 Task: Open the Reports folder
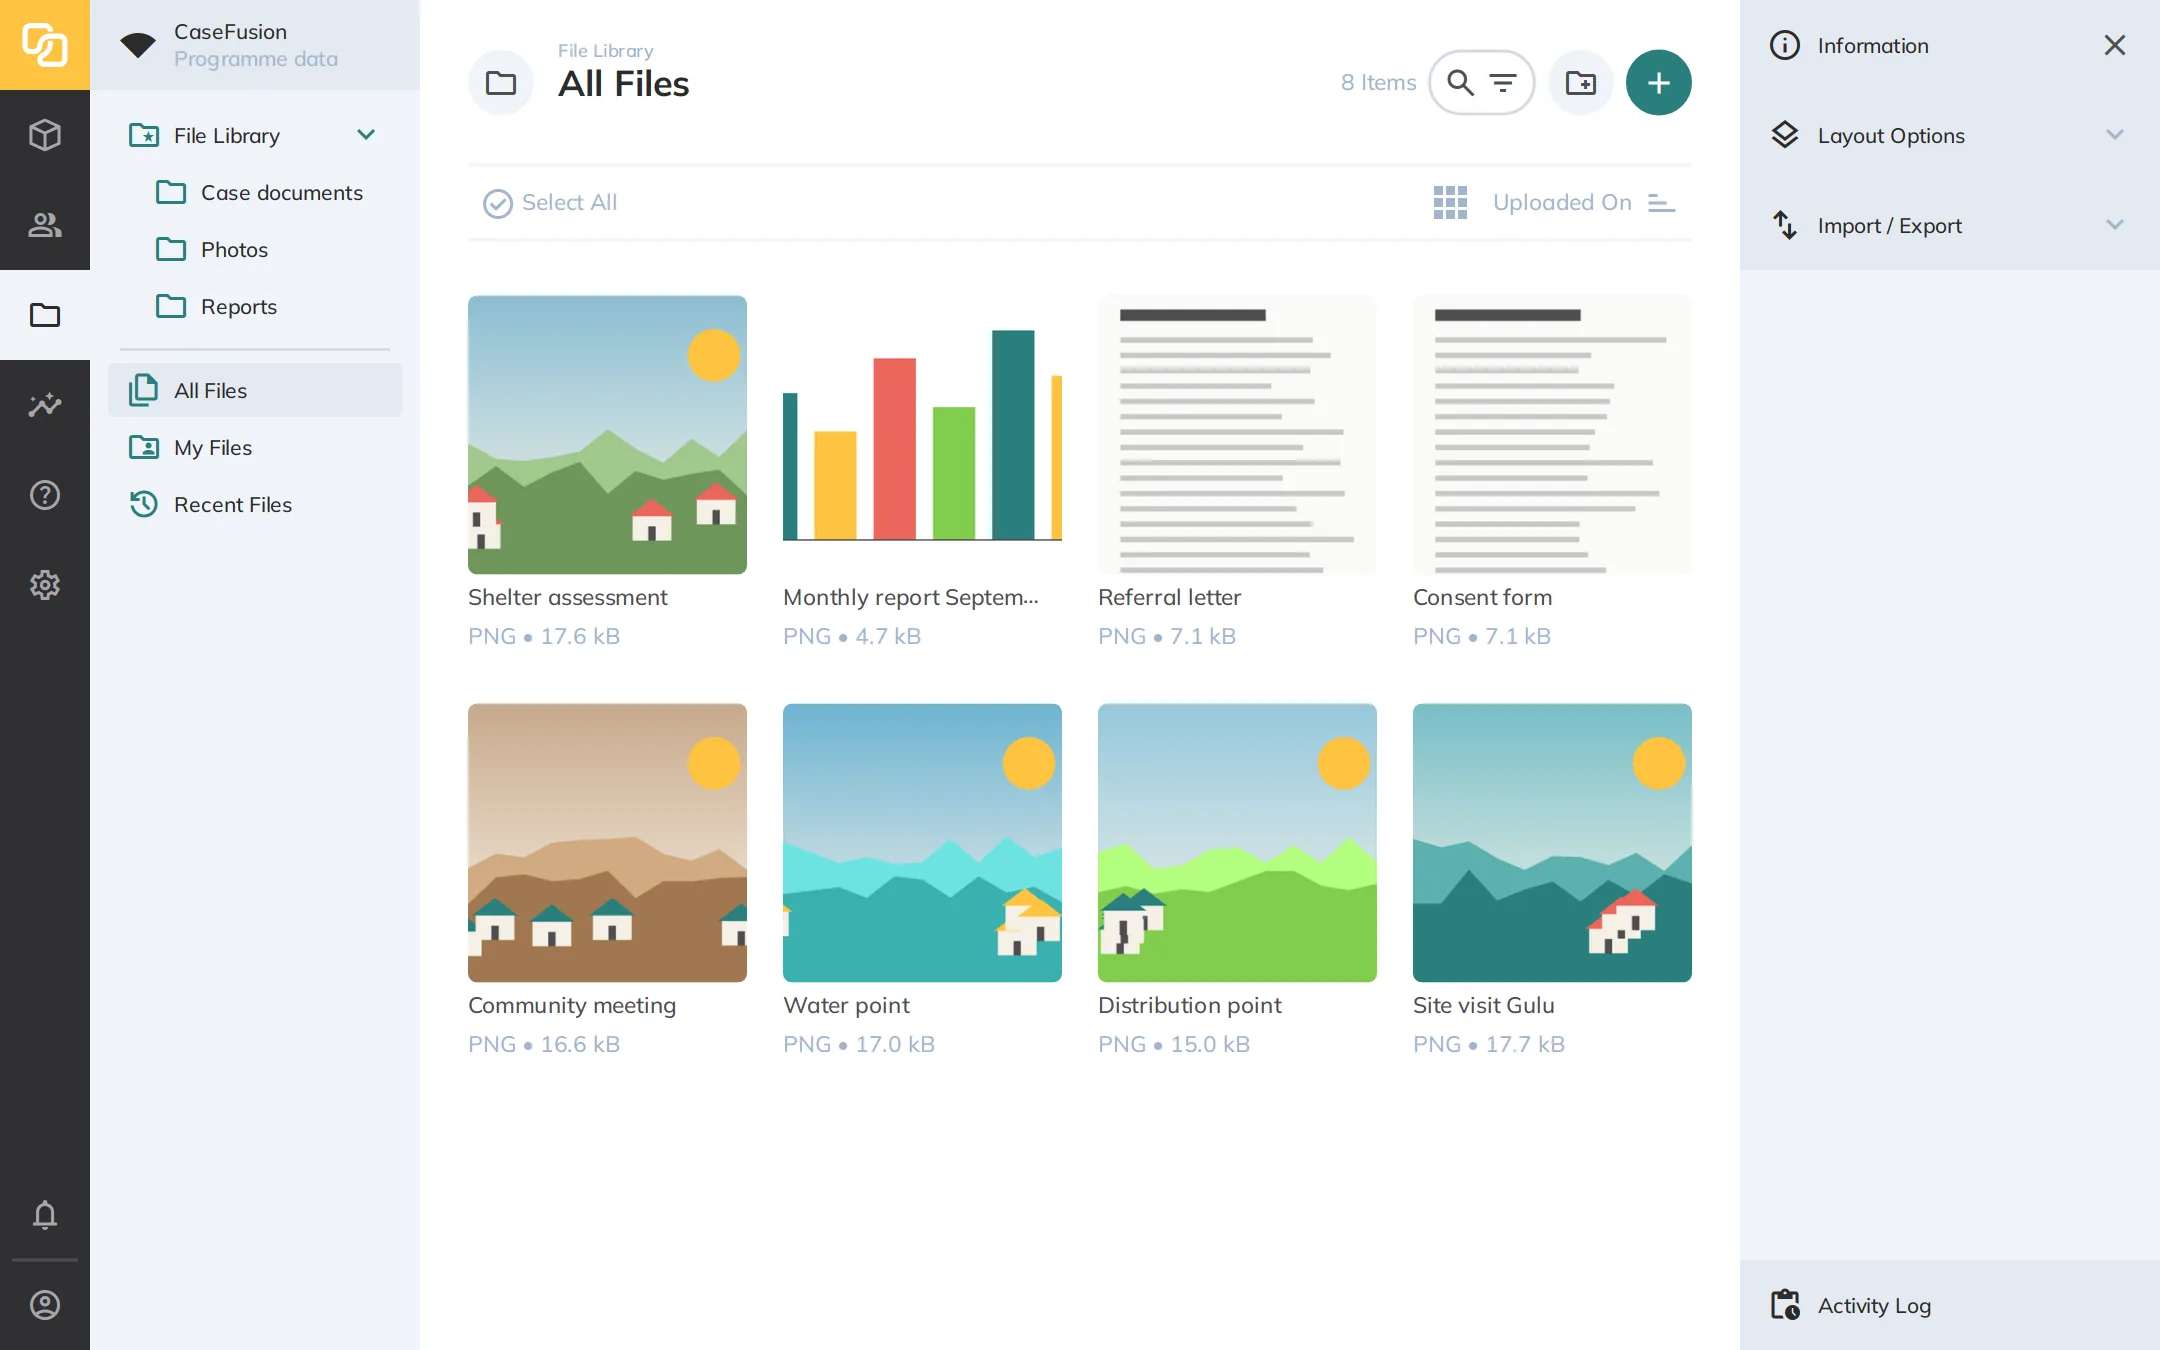tap(217, 306)
